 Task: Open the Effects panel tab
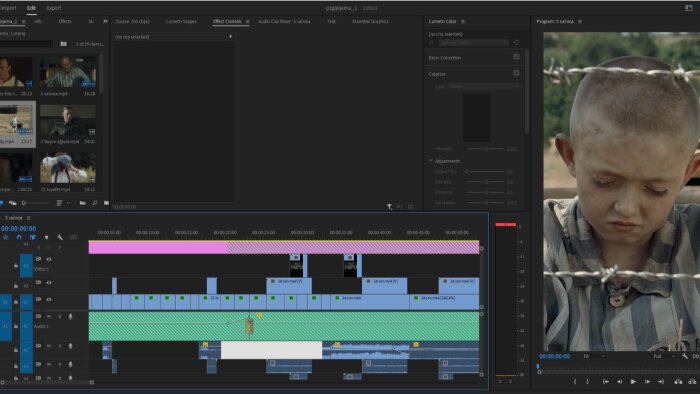(x=65, y=21)
